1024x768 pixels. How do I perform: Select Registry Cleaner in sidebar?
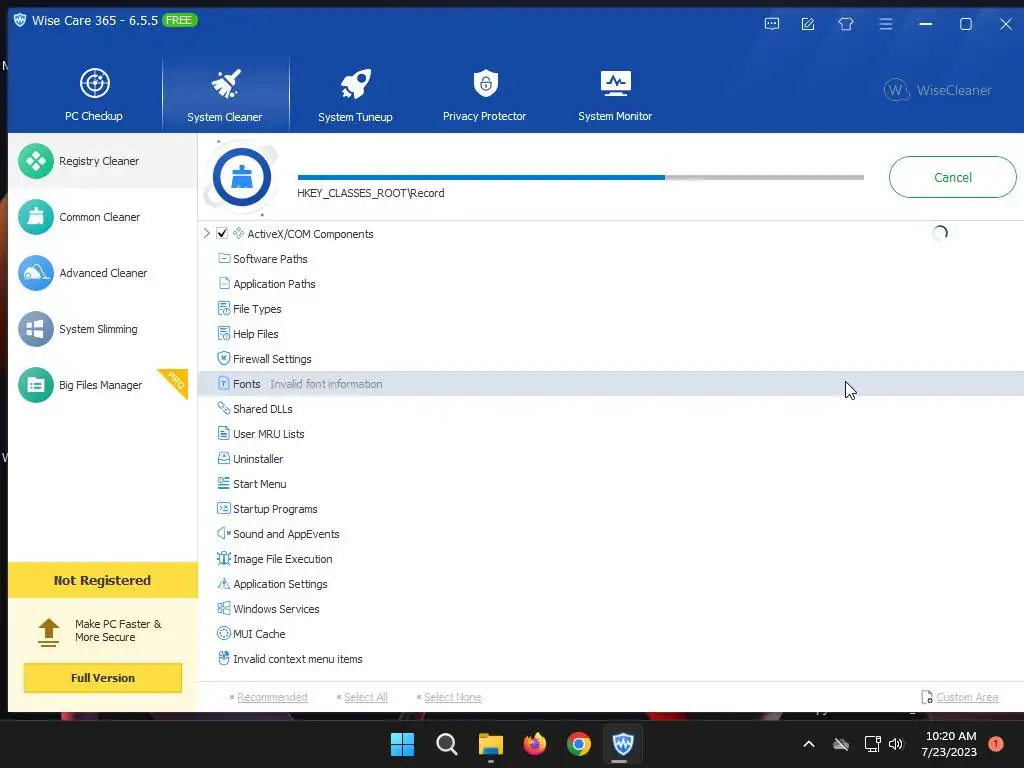(x=103, y=161)
